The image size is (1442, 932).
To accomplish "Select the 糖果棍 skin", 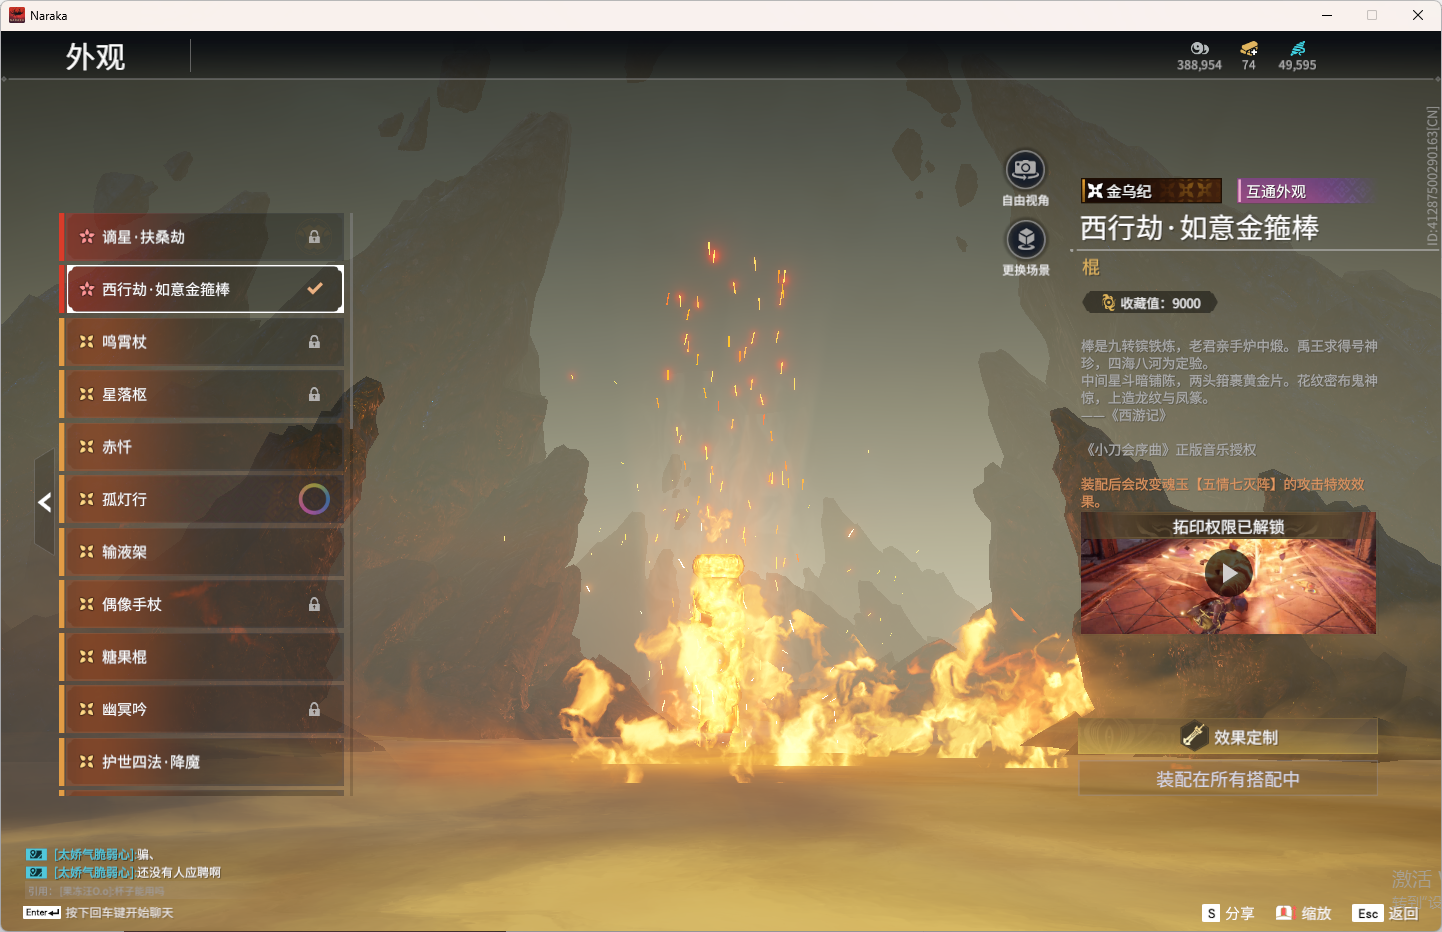I will (202, 657).
